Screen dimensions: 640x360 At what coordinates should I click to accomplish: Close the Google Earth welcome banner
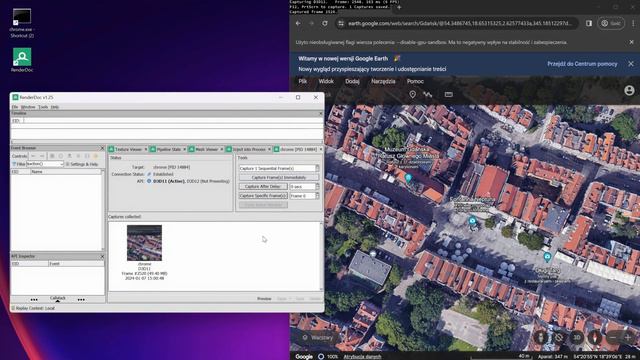(x=631, y=64)
